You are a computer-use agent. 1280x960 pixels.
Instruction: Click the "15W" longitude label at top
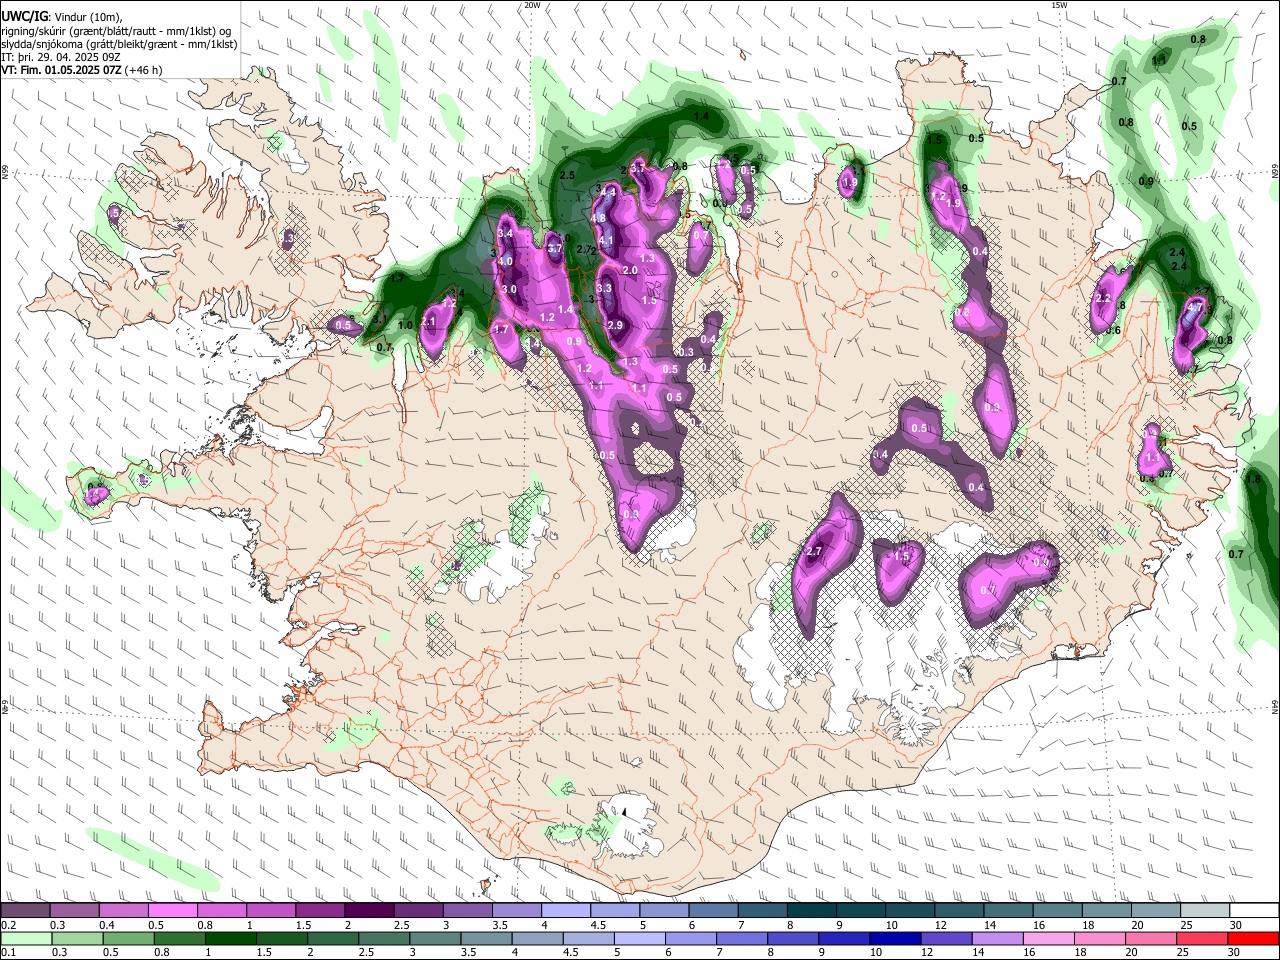(1059, 5)
